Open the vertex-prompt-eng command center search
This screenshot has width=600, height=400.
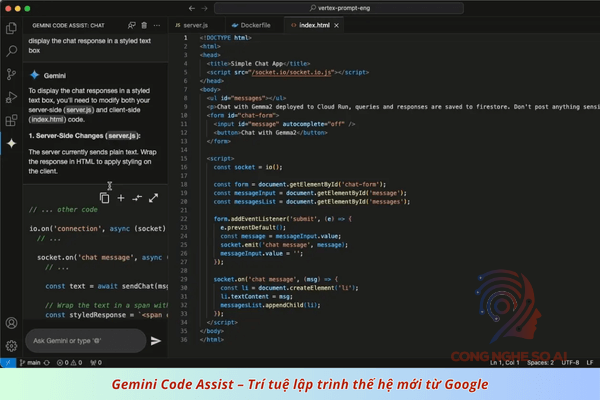339,8
